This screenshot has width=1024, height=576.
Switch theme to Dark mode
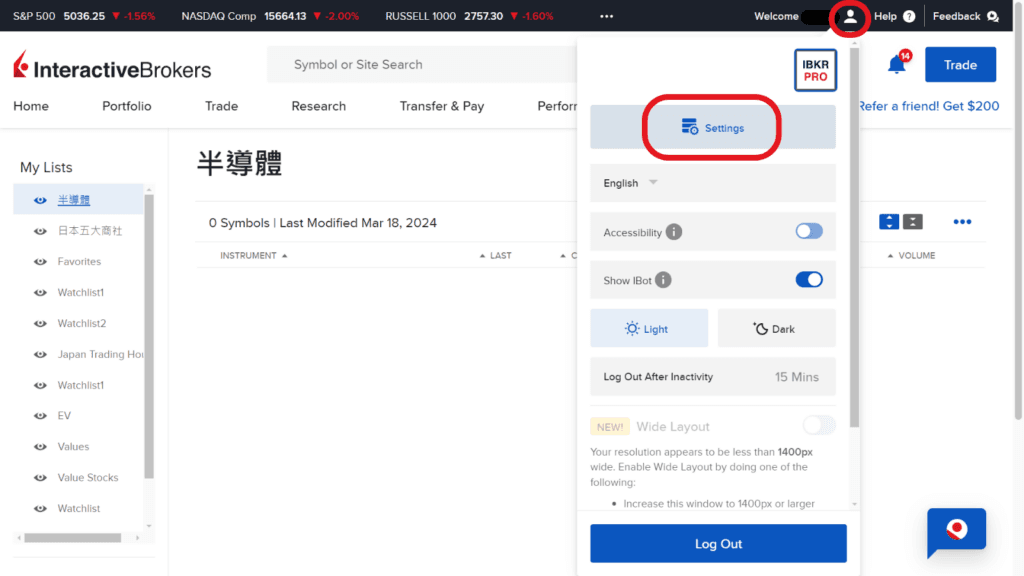pos(776,328)
